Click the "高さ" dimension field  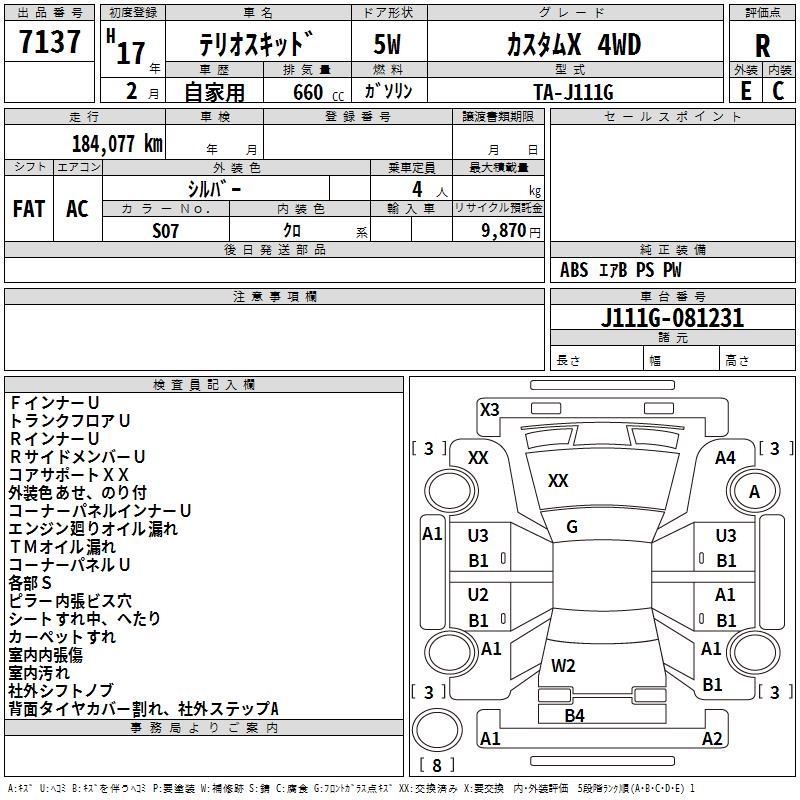757,360
